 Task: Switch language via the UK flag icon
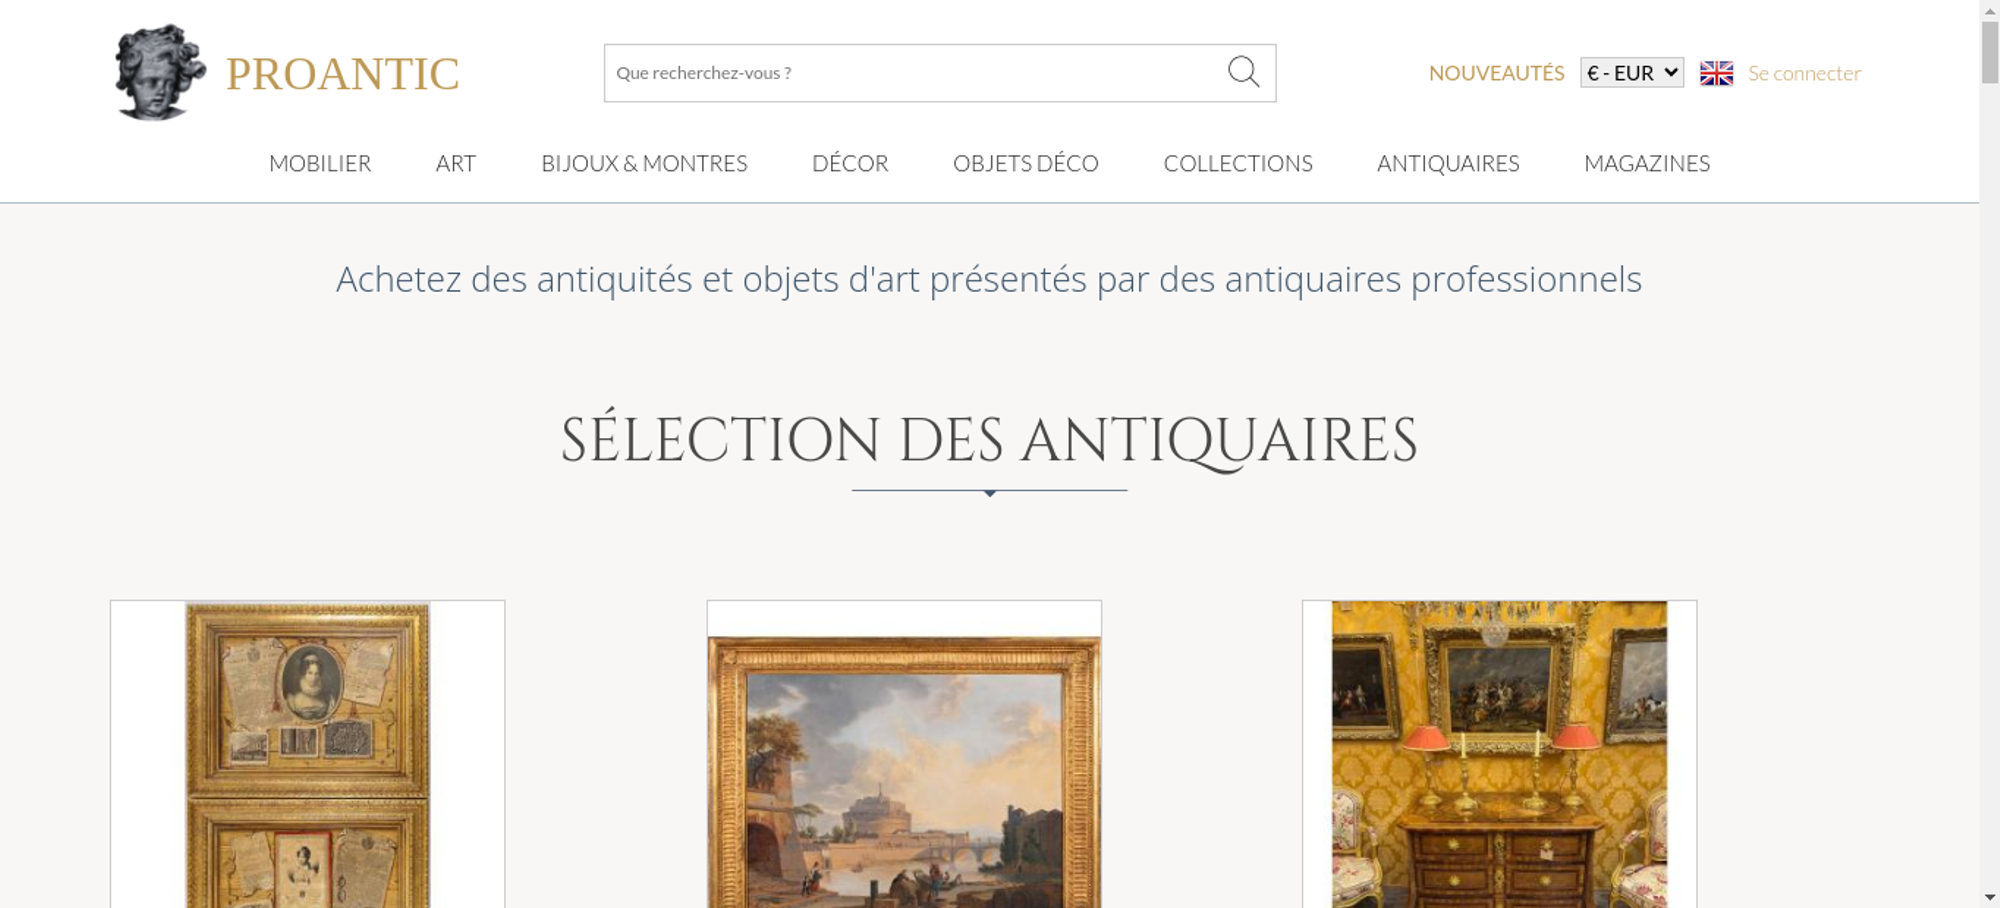(1716, 73)
